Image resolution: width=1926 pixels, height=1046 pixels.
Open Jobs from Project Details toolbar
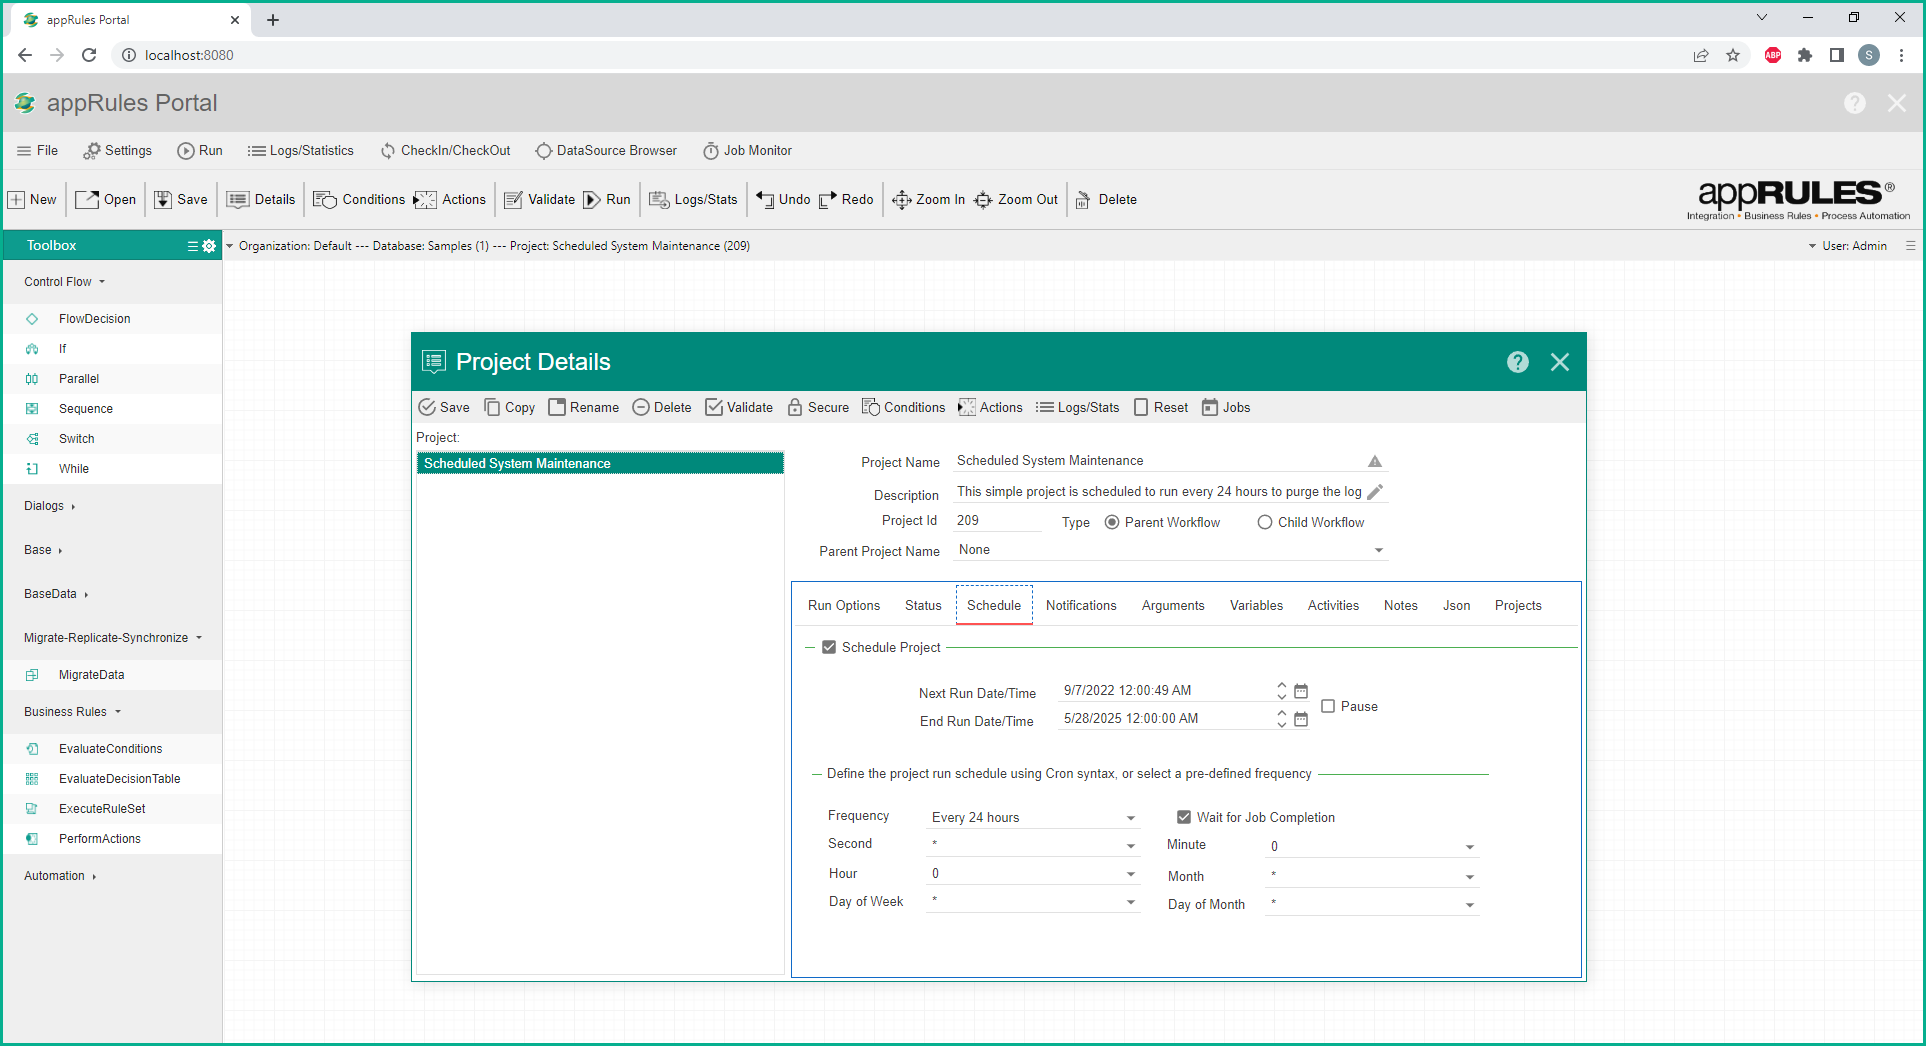1225,407
